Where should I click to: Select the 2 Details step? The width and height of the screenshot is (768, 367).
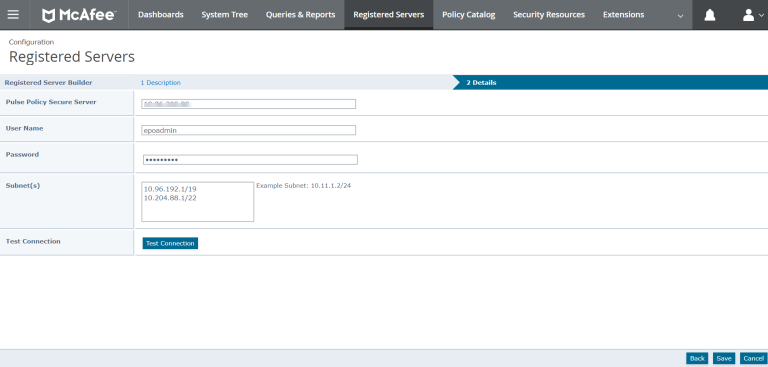point(481,83)
